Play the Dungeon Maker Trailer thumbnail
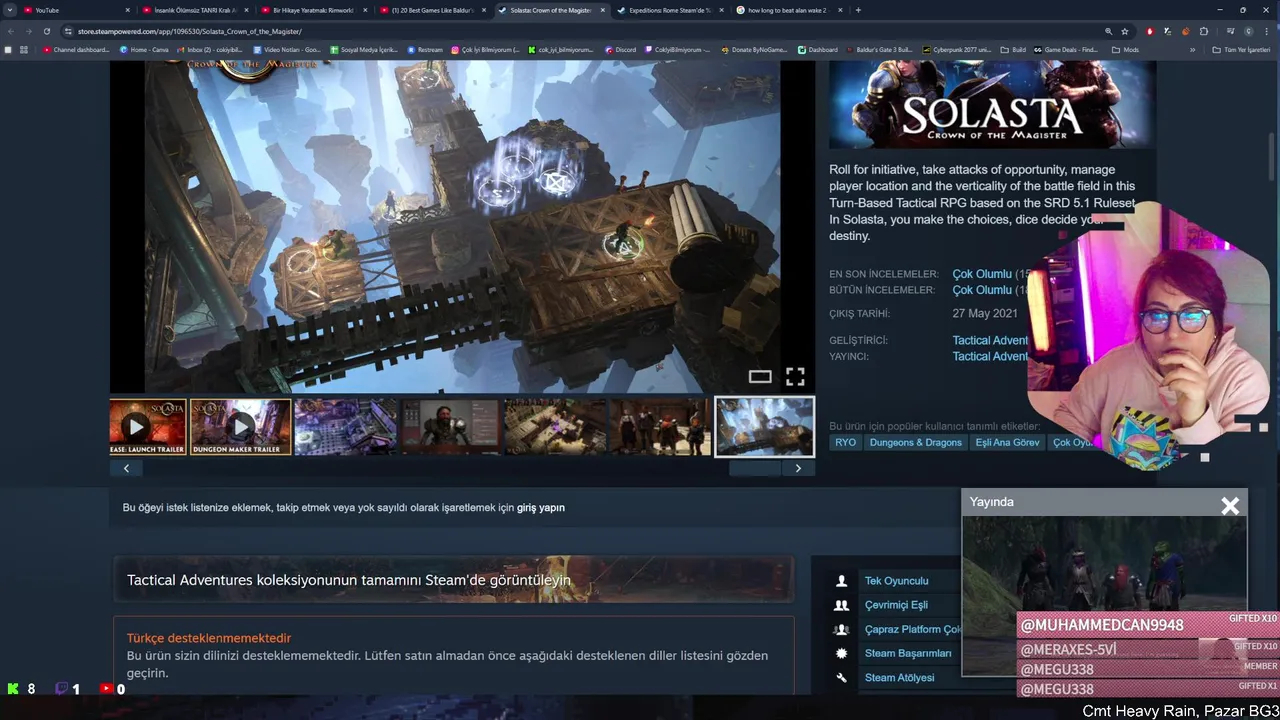This screenshot has width=1280, height=720. 241,427
